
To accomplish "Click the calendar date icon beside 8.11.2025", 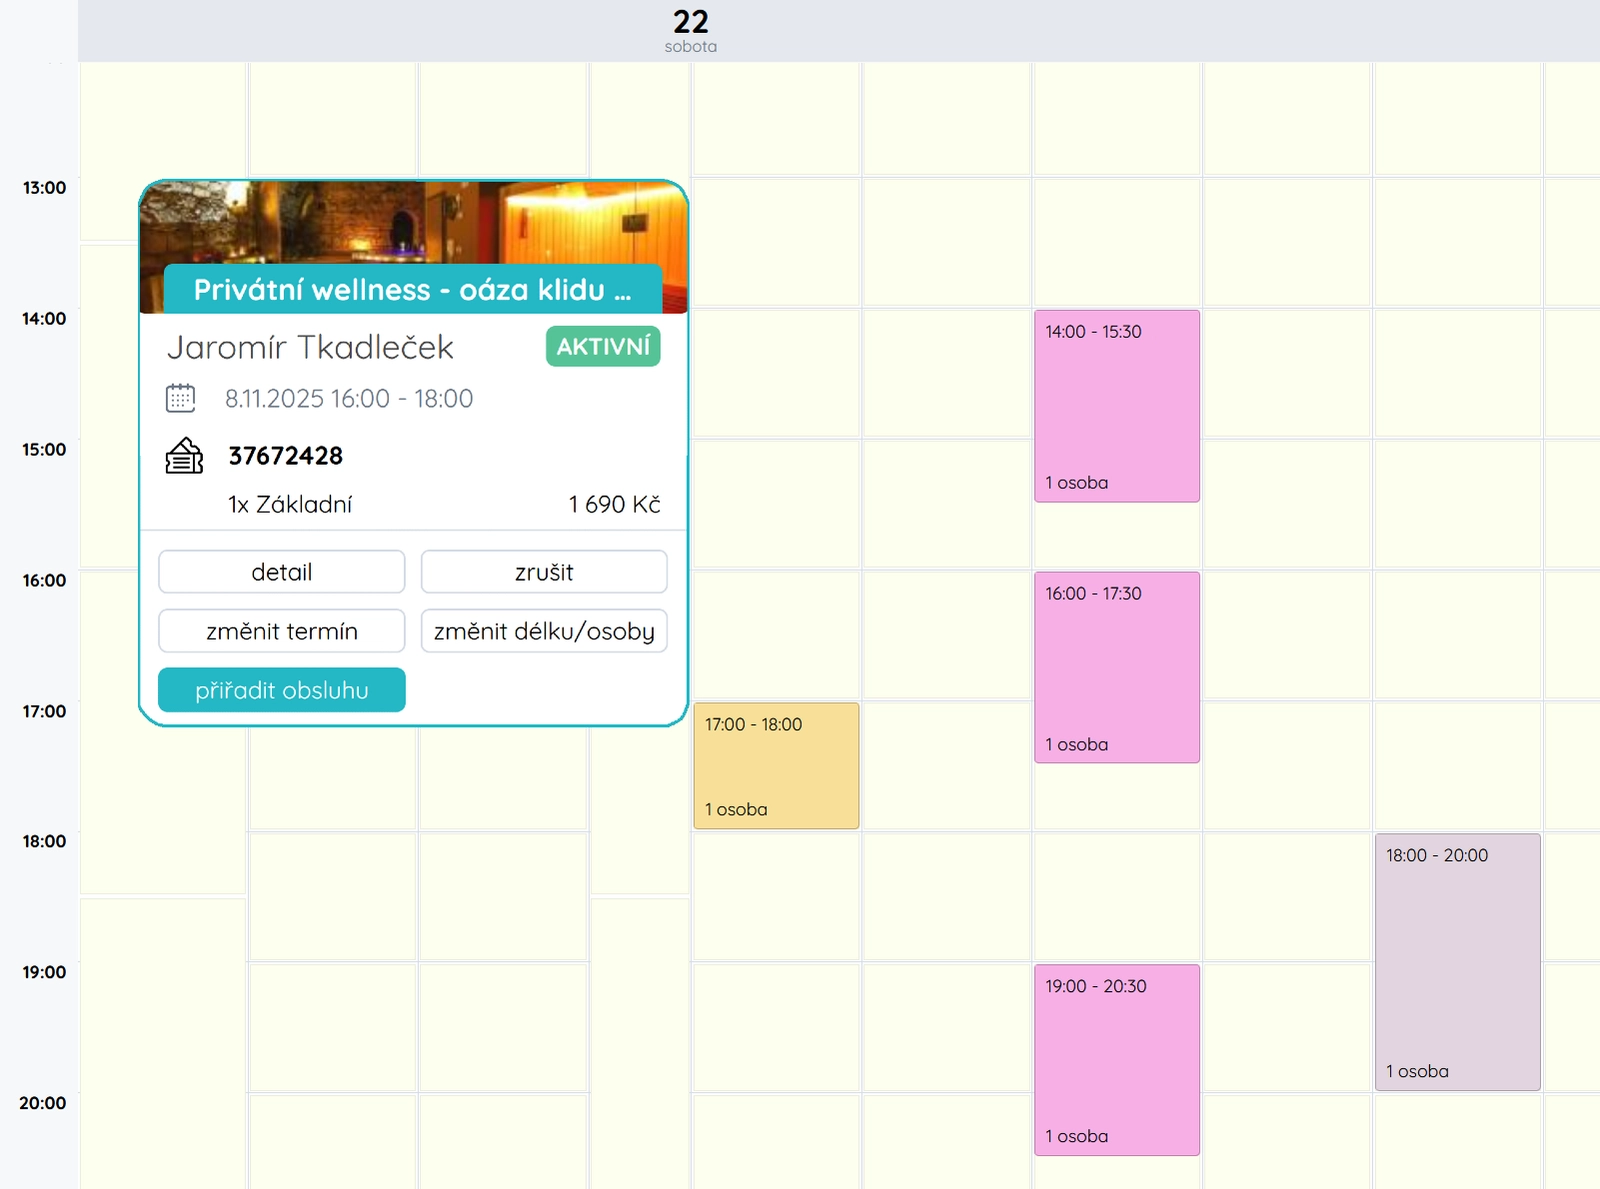I will click(x=179, y=397).
